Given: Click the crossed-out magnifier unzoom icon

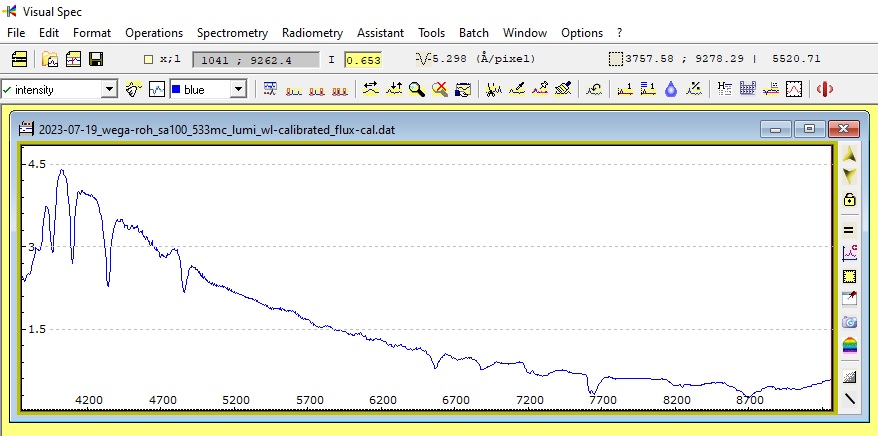Looking at the screenshot, I should (x=440, y=89).
